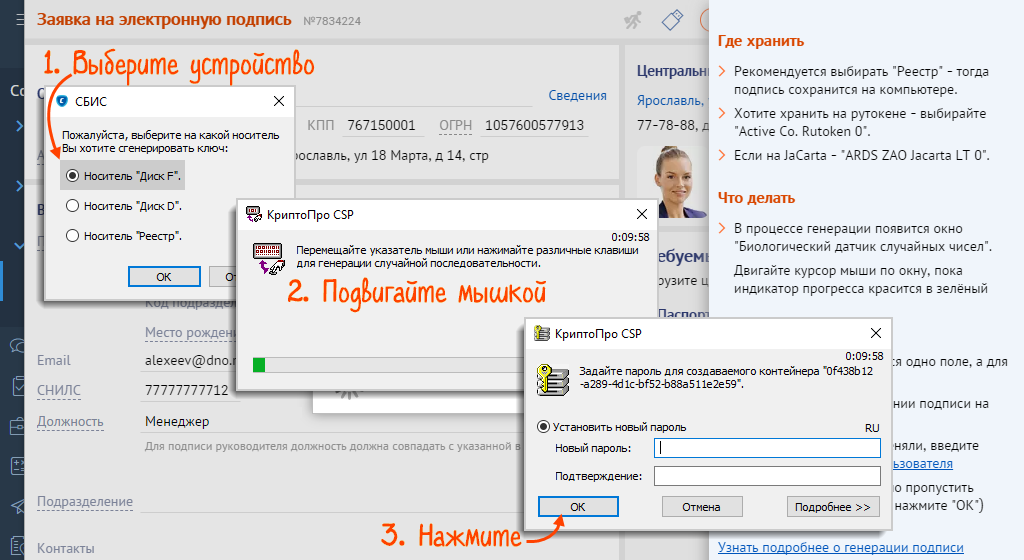Screen dimensions: 1024x560
Task: Focus the "Подтверждение" password field
Action: [x=767, y=476]
